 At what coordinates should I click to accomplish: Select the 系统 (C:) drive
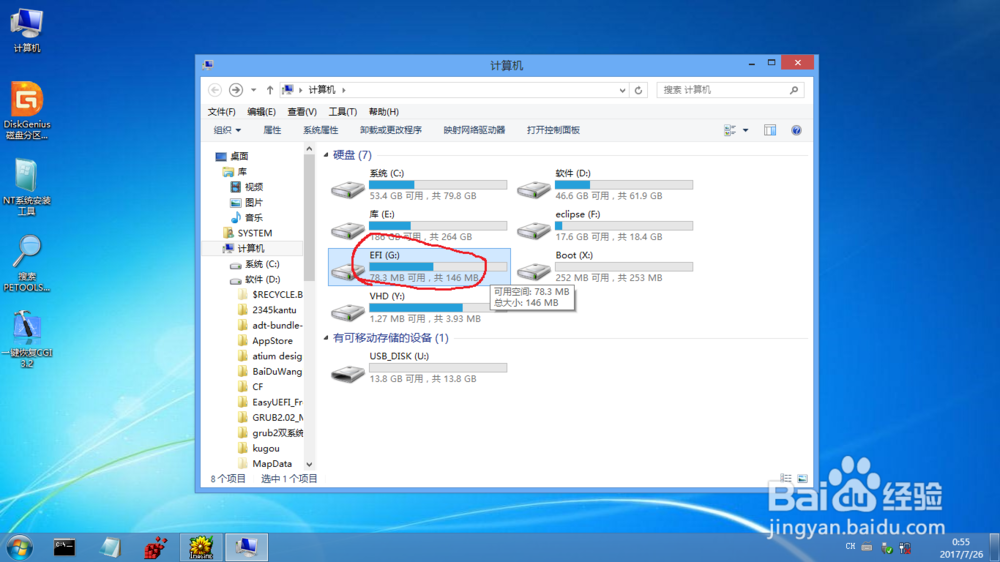[419, 184]
